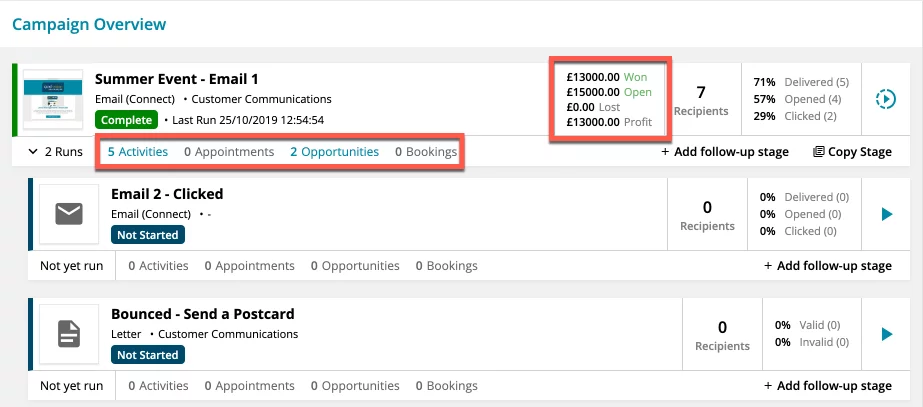923x407 pixels.
Task: Open the 5 Activities link
Action: coord(138,152)
